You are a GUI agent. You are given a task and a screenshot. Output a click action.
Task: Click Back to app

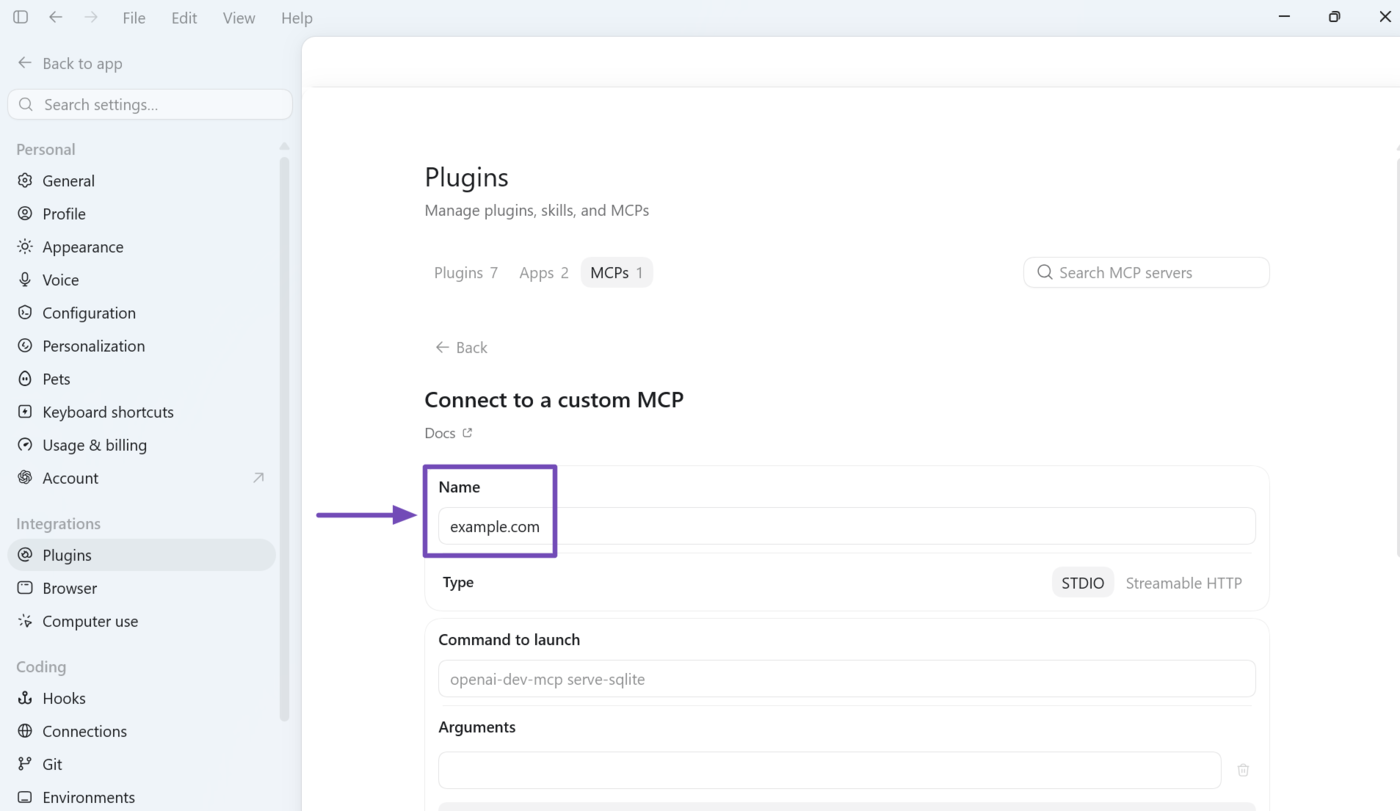tap(70, 63)
